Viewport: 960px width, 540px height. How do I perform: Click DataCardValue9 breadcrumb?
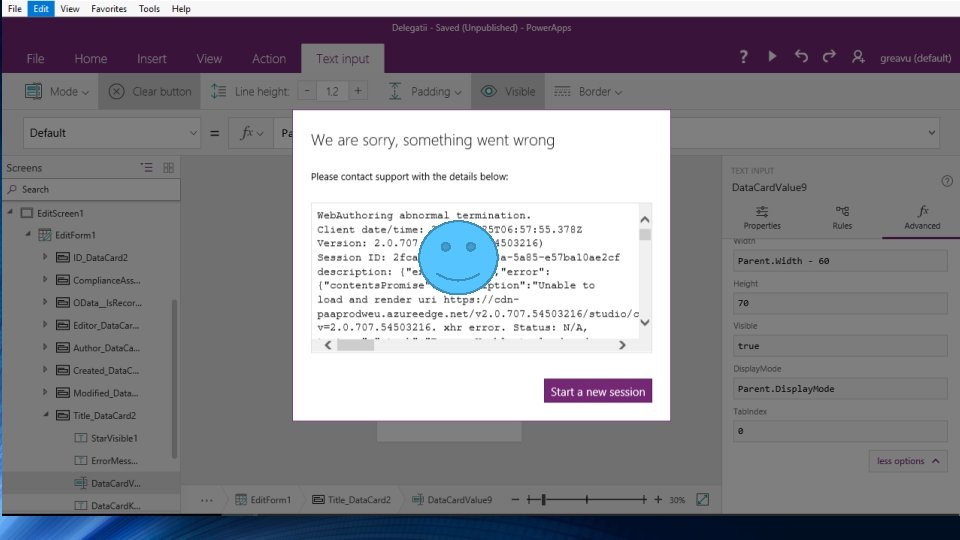pyautogui.click(x=452, y=500)
